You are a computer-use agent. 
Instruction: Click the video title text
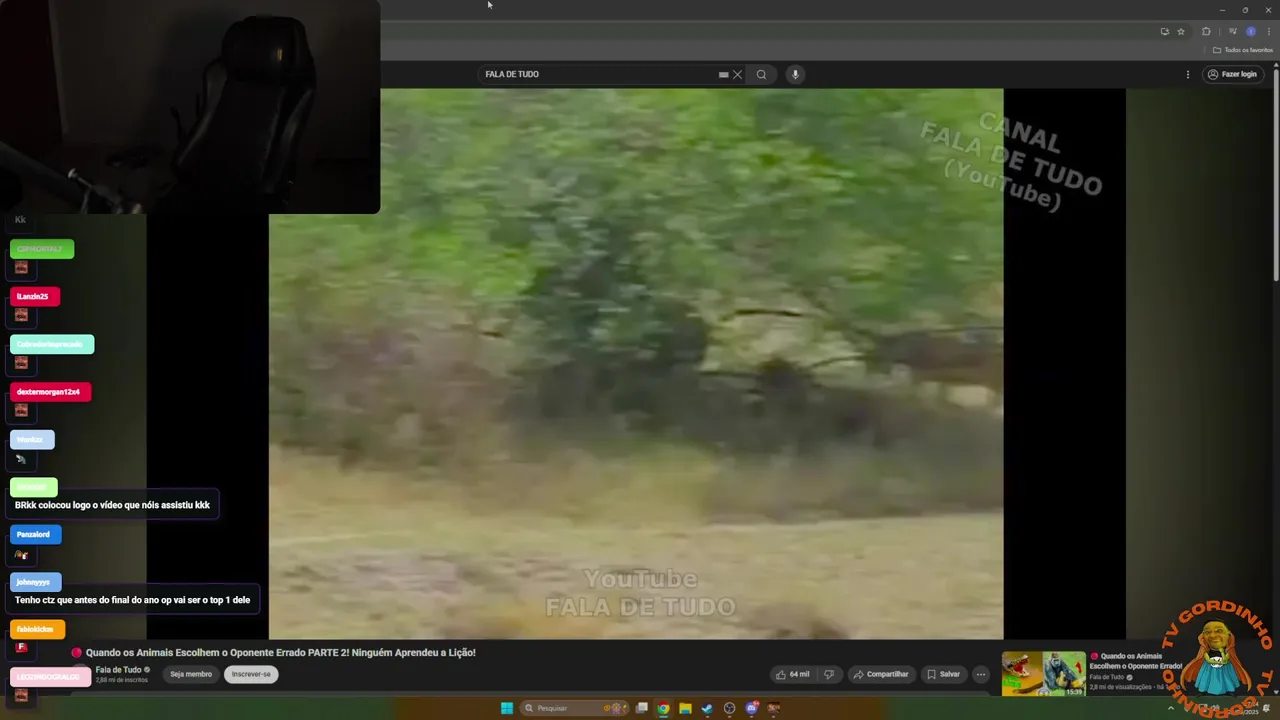tap(280, 652)
